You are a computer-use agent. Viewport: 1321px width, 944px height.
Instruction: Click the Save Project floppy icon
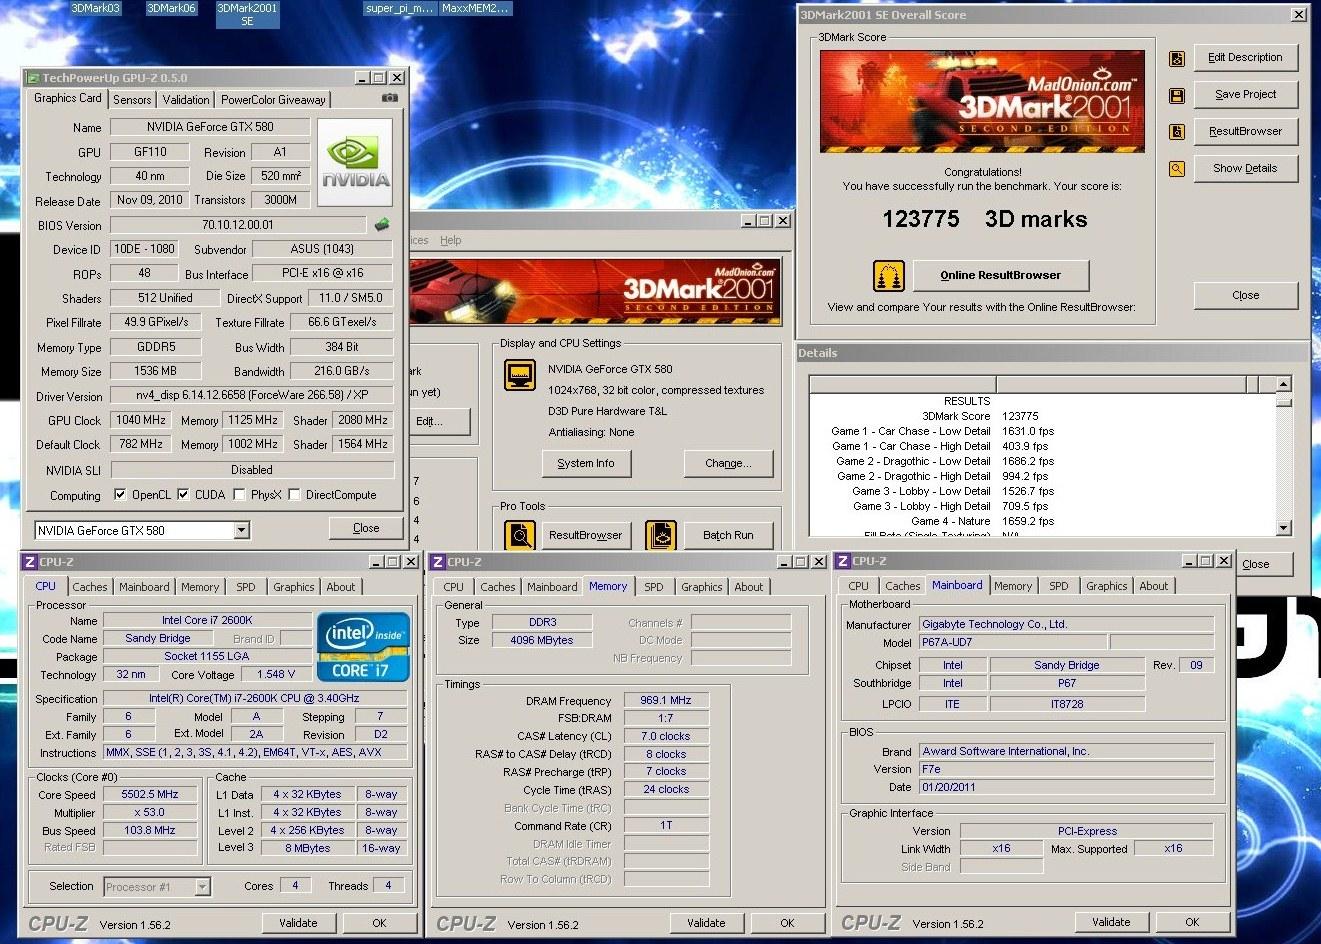(x=1177, y=95)
